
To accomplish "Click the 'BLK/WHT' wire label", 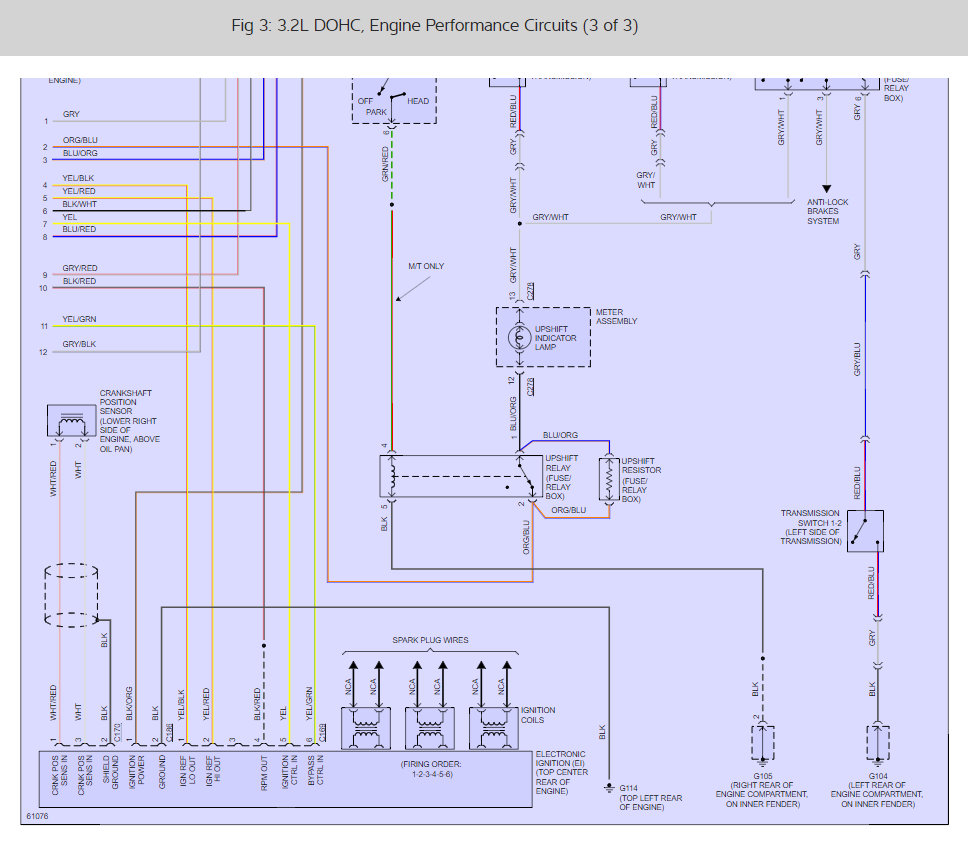I will [80, 204].
